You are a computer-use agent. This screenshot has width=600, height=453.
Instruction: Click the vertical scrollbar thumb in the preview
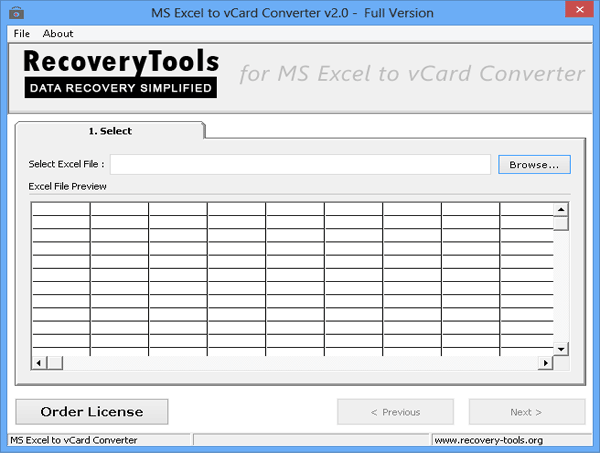coord(561,223)
